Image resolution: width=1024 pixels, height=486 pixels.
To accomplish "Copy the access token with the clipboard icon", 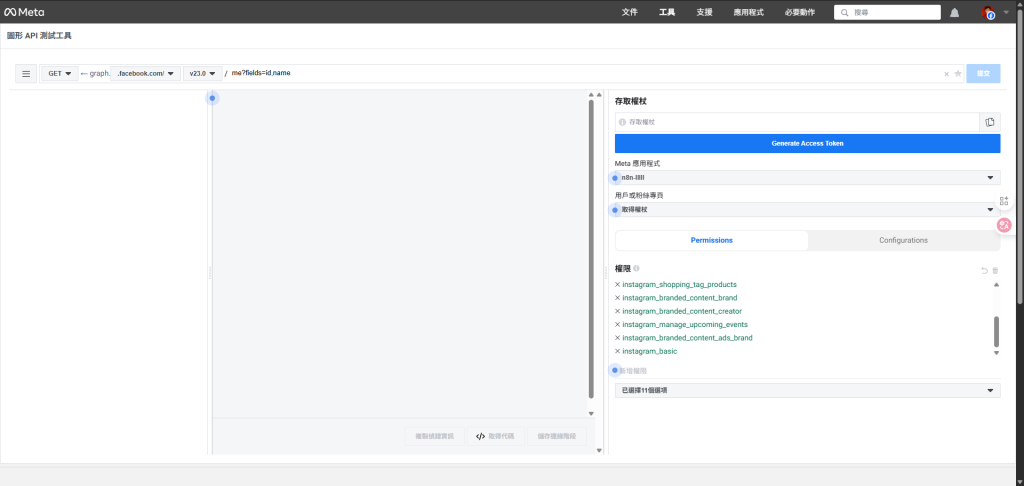I will [990, 122].
